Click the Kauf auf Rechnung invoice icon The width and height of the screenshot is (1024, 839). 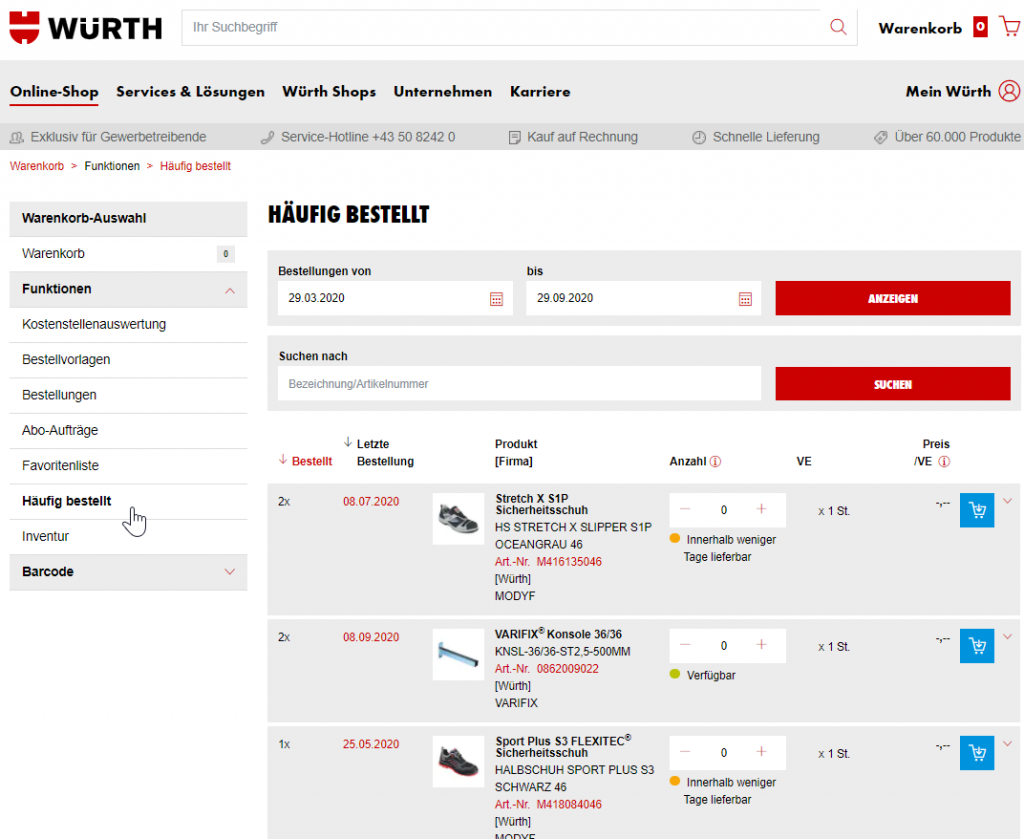(x=515, y=138)
